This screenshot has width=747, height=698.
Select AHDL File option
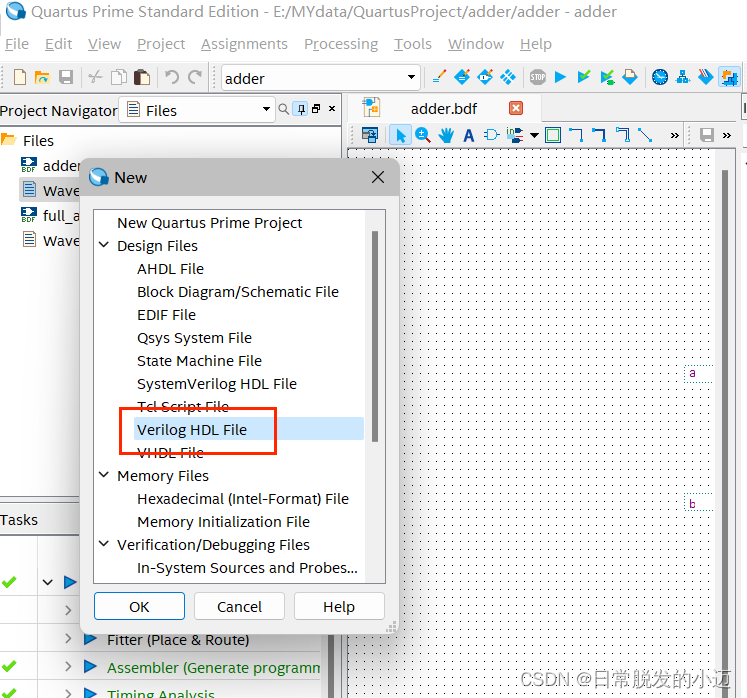click(x=170, y=268)
